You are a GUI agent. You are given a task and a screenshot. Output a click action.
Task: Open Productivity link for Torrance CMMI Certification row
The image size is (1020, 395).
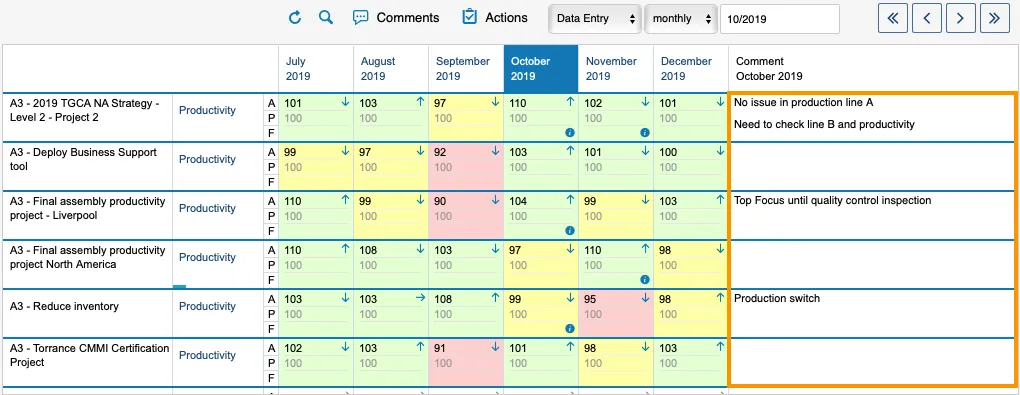(x=208, y=355)
